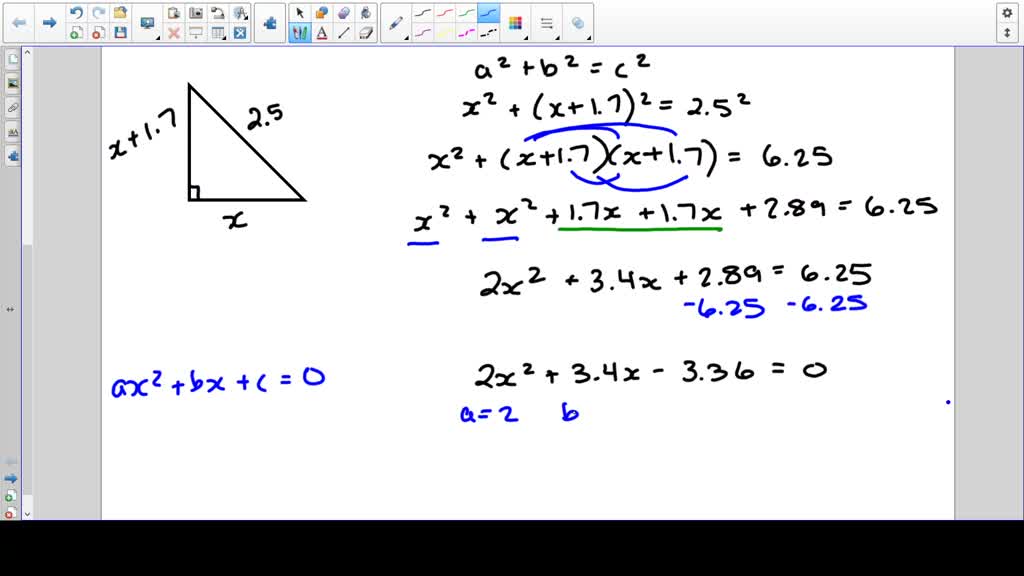Launch the Document Camera tool
Image resolution: width=1024 pixels, height=576 pixels.
pyautogui.click(x=217, y=13)
